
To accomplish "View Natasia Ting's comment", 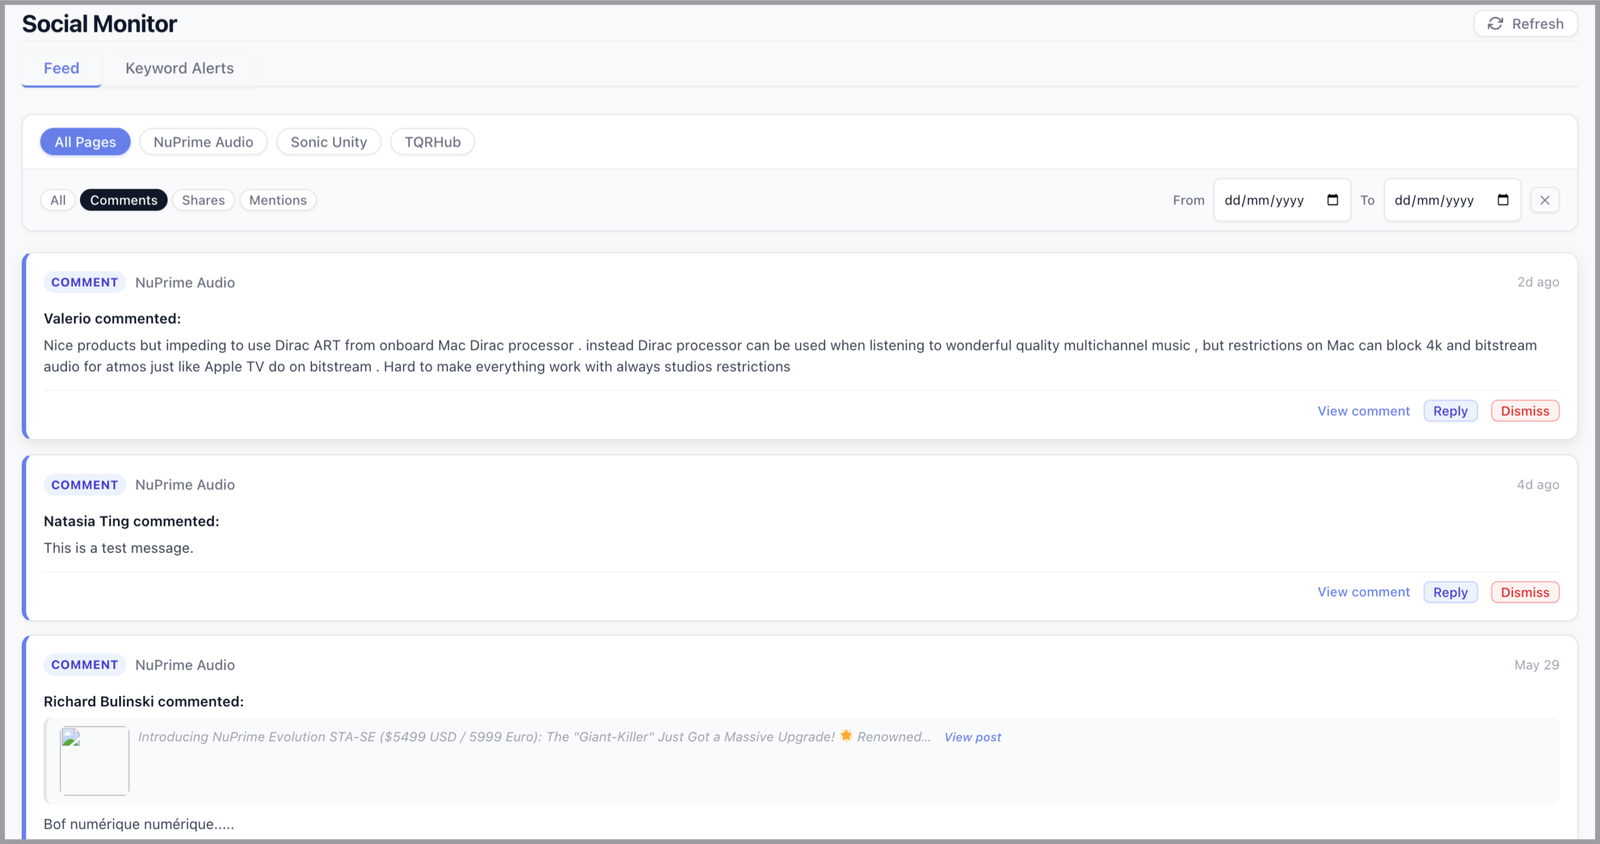I will click(x=1363, y=592).
